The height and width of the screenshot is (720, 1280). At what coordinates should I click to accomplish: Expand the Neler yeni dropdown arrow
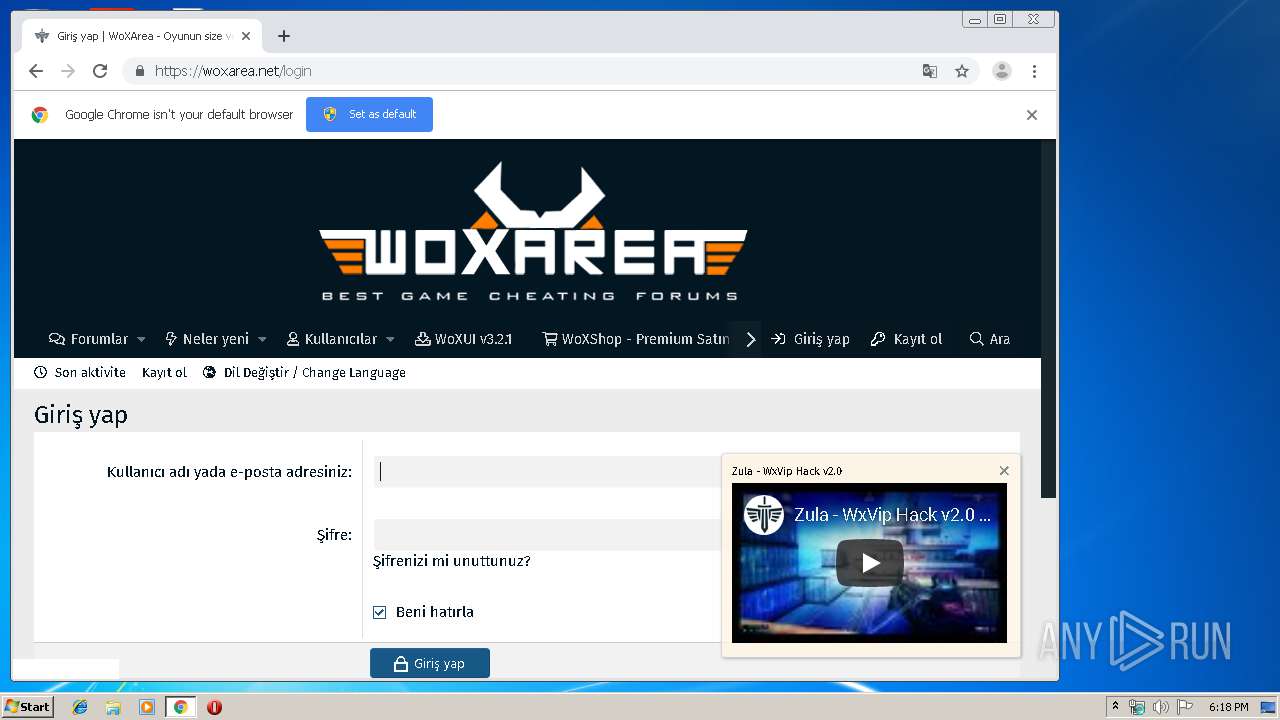click(x=262, y=339)
